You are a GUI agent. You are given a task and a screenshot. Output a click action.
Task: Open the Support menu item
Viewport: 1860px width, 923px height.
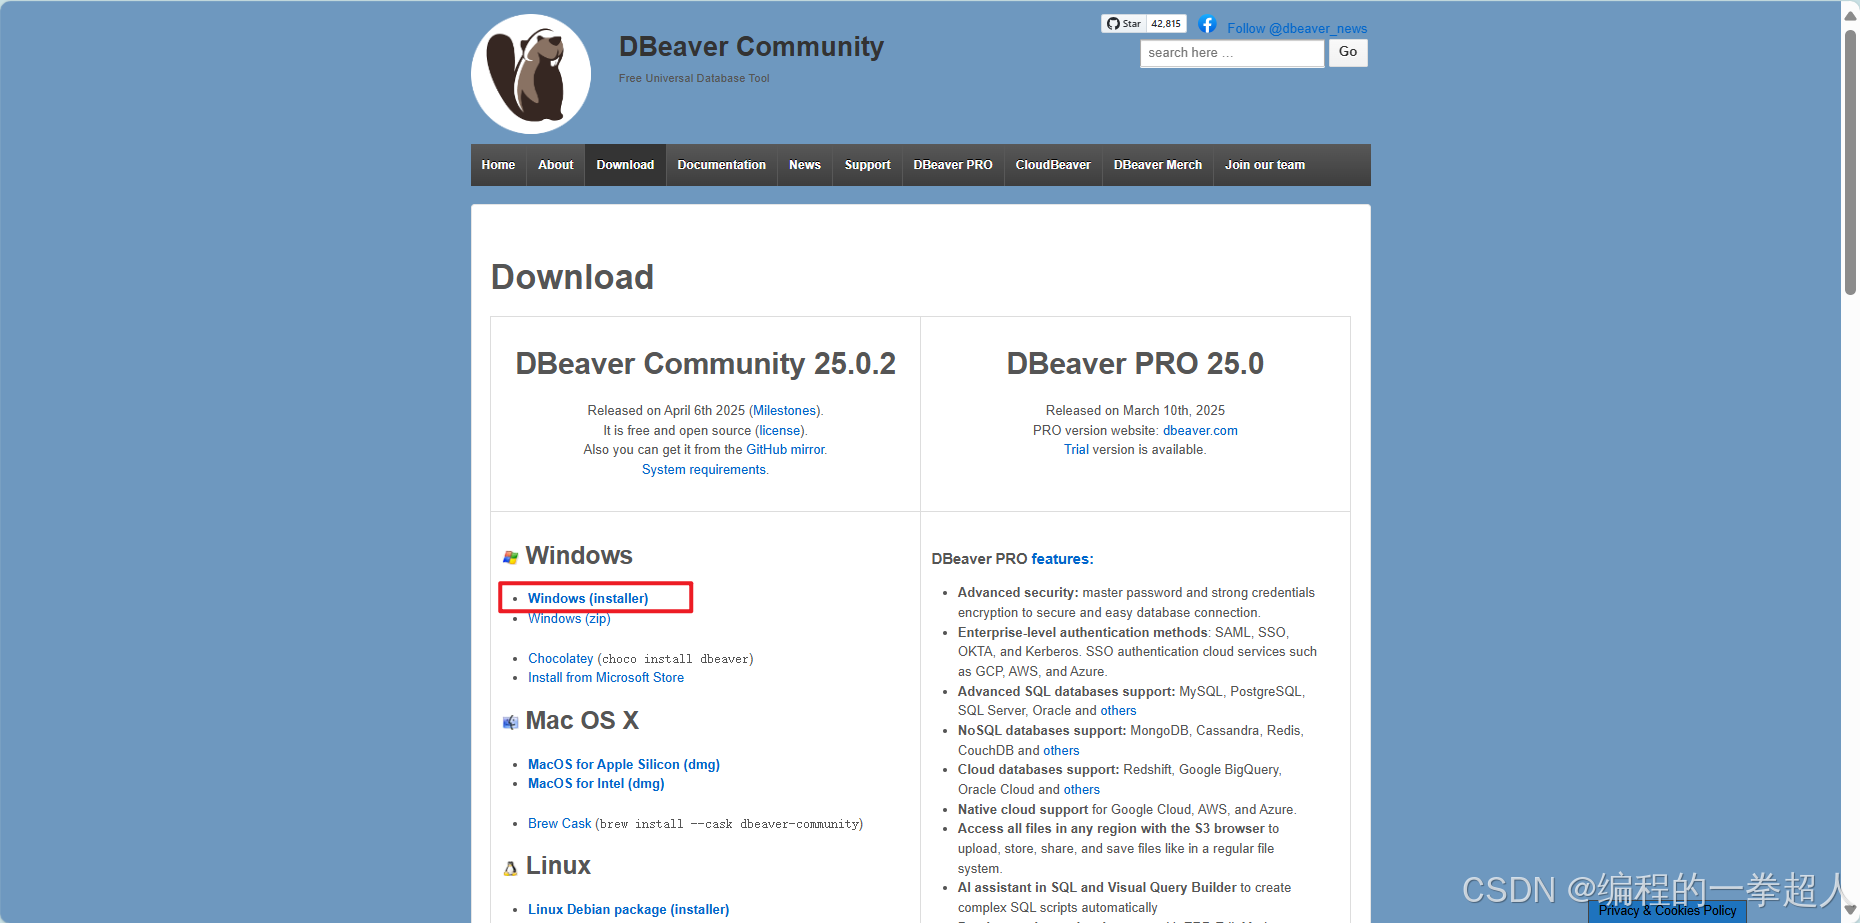pyautogui.click(x=867, y=165)
